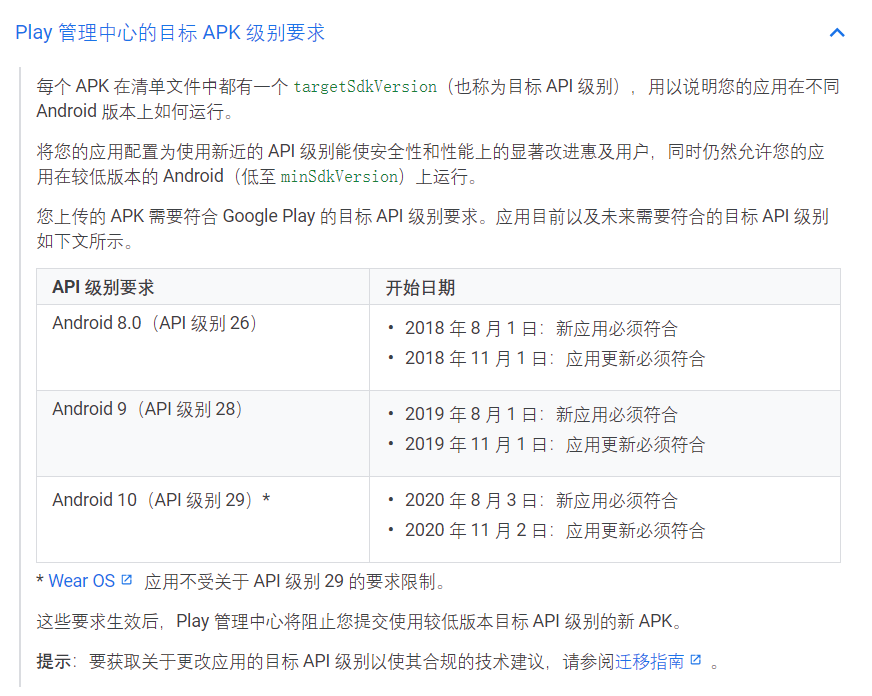Click the external-link icon after 迁移指南
The image size is (872, 696).
point(695,660)
